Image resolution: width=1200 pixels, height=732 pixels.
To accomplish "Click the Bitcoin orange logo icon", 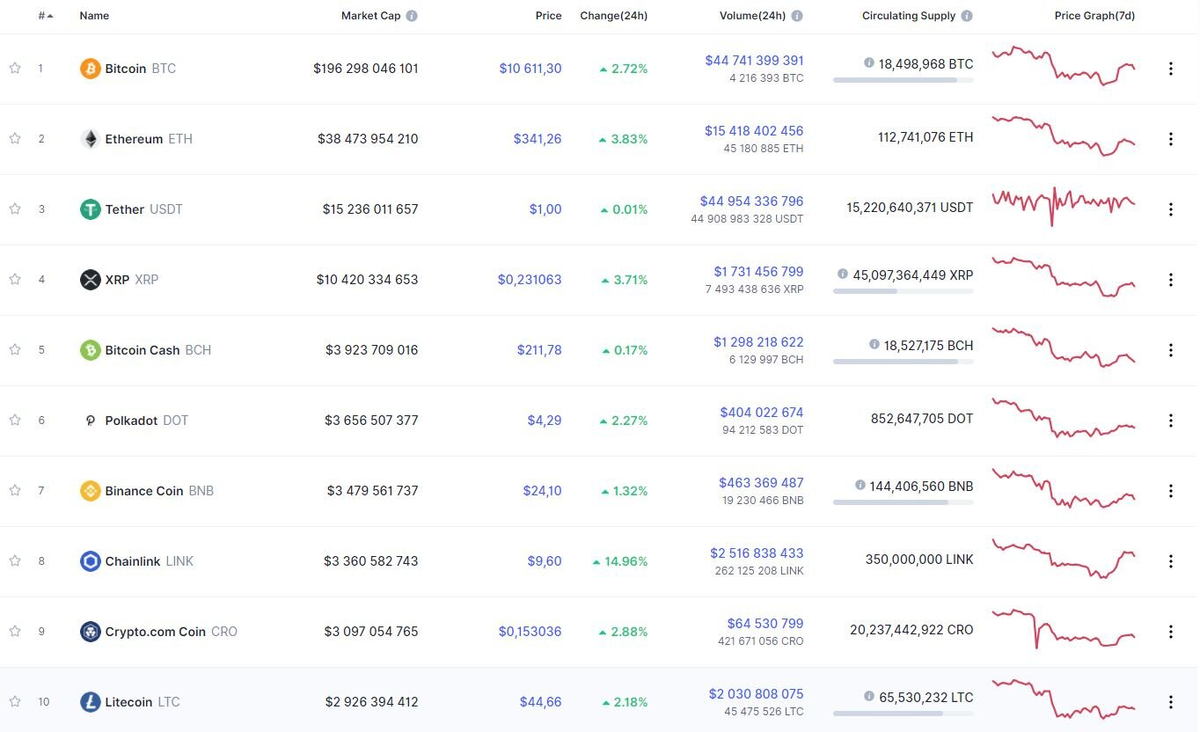I will (x=90, y=69).
